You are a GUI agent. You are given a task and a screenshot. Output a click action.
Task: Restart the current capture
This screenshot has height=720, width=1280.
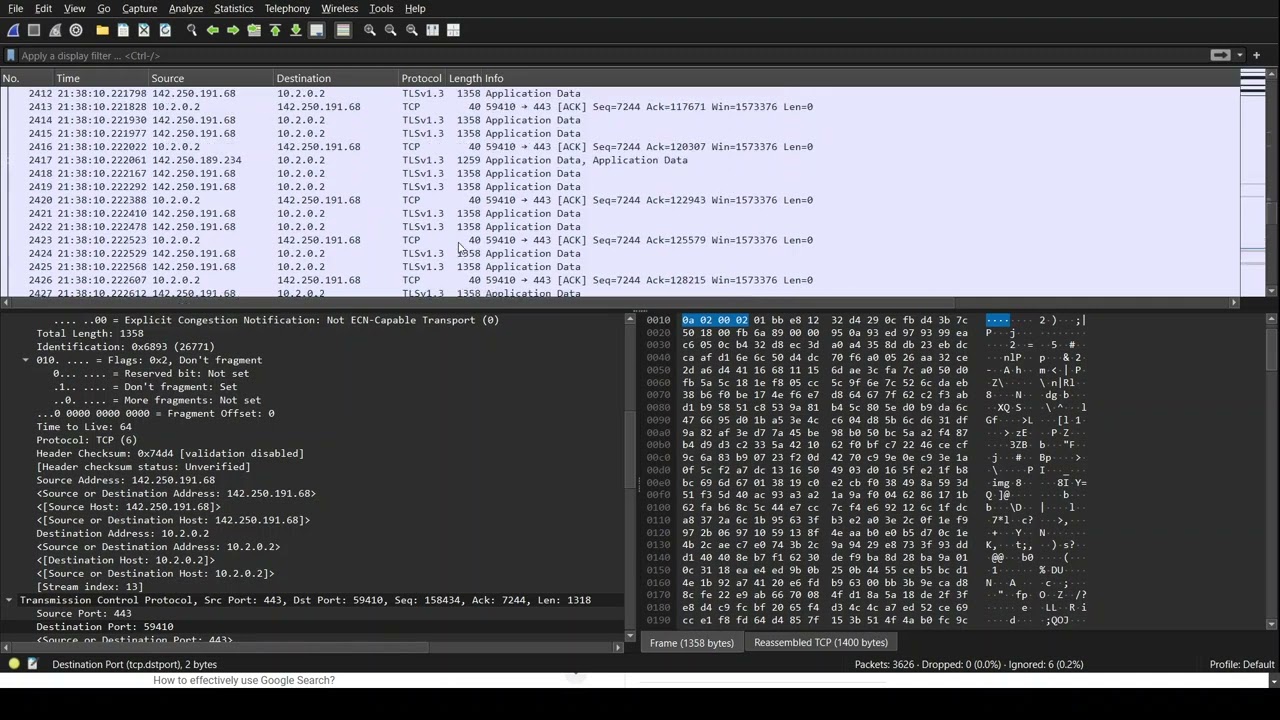pyautogui.click(x=55, y=30)
